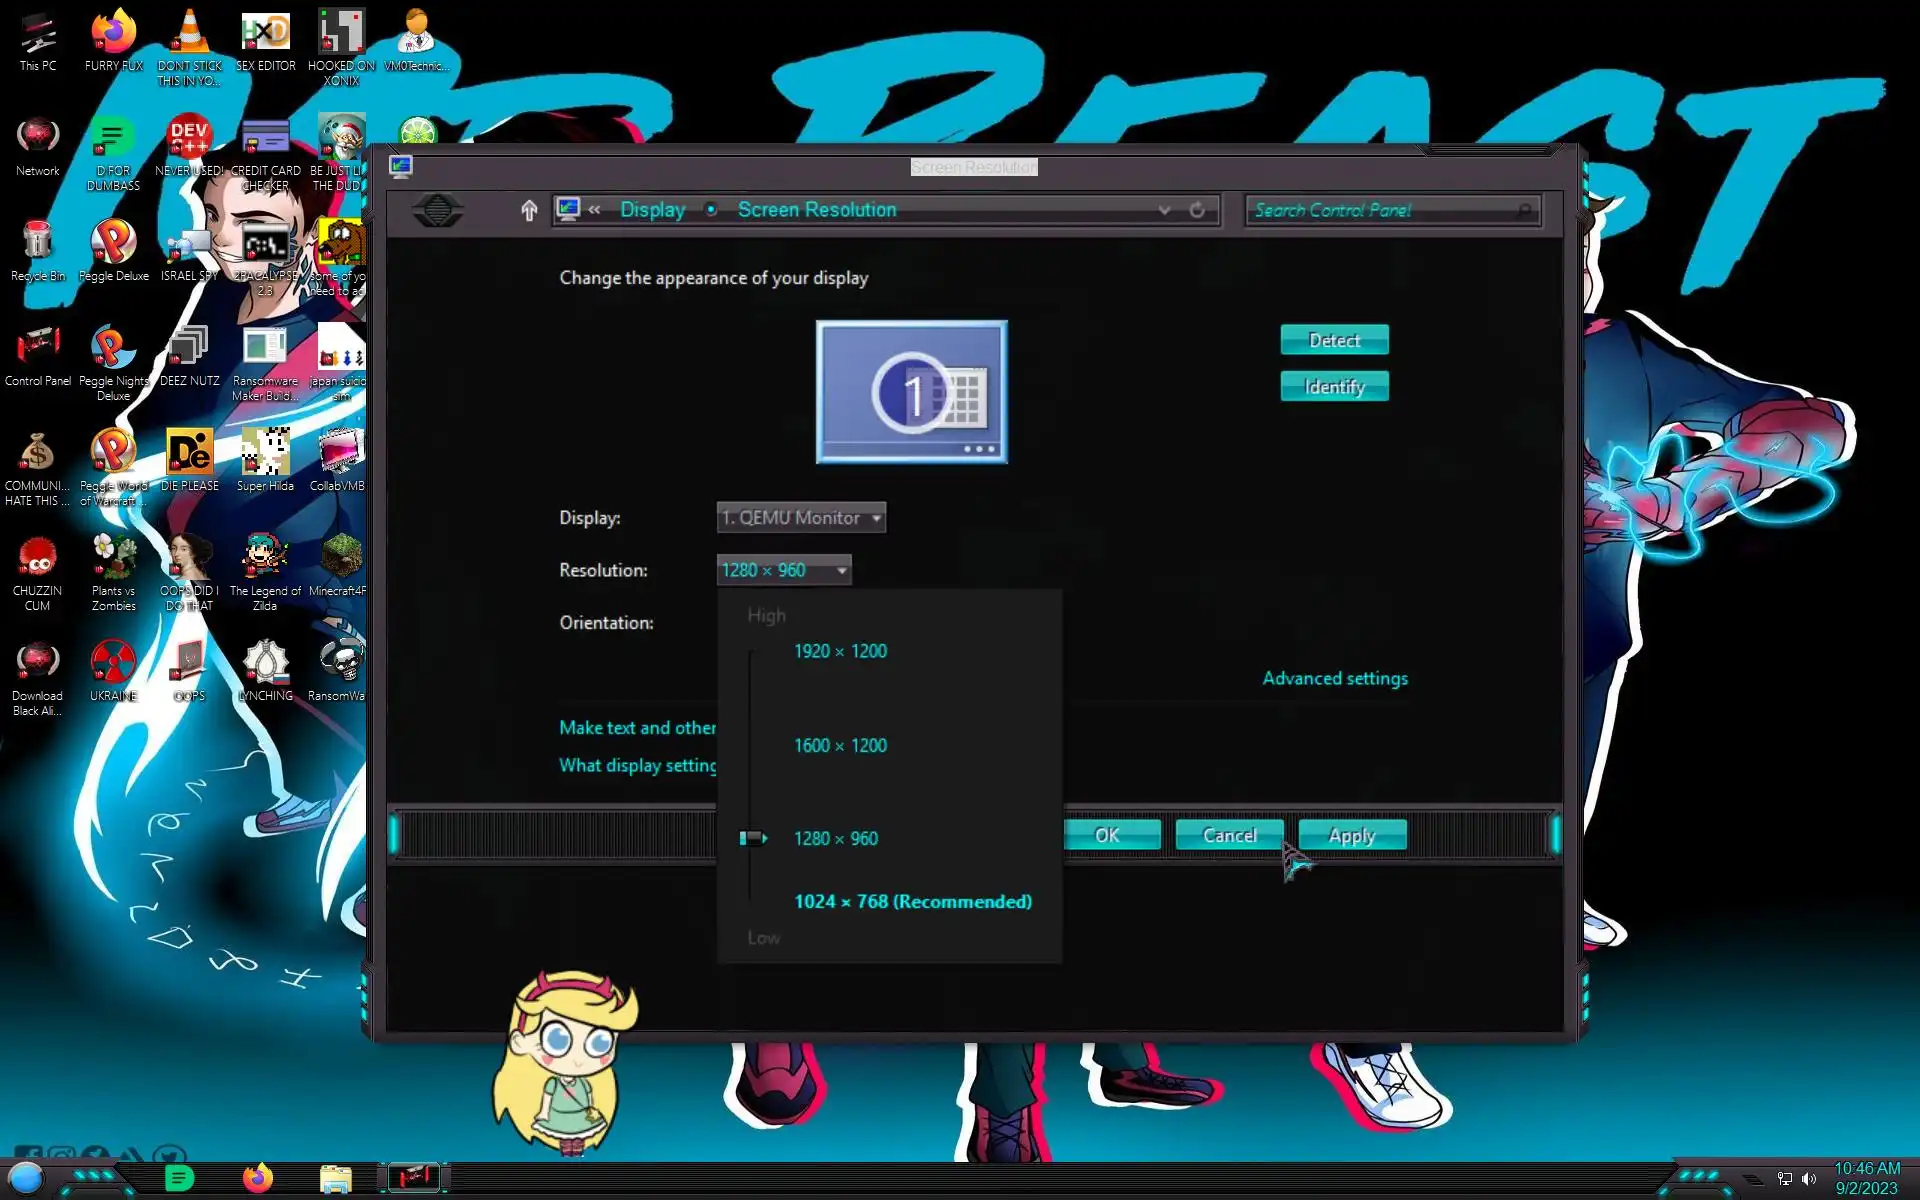
Task: Click the refresh icon in address bar
Action: point(1197,210)
